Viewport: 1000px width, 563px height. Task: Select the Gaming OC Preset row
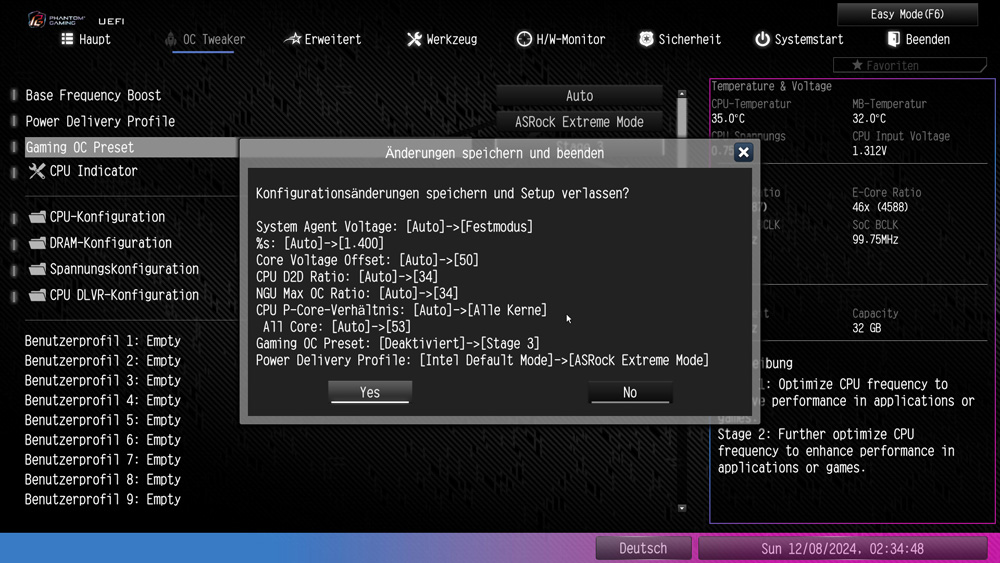pos(131,147)
